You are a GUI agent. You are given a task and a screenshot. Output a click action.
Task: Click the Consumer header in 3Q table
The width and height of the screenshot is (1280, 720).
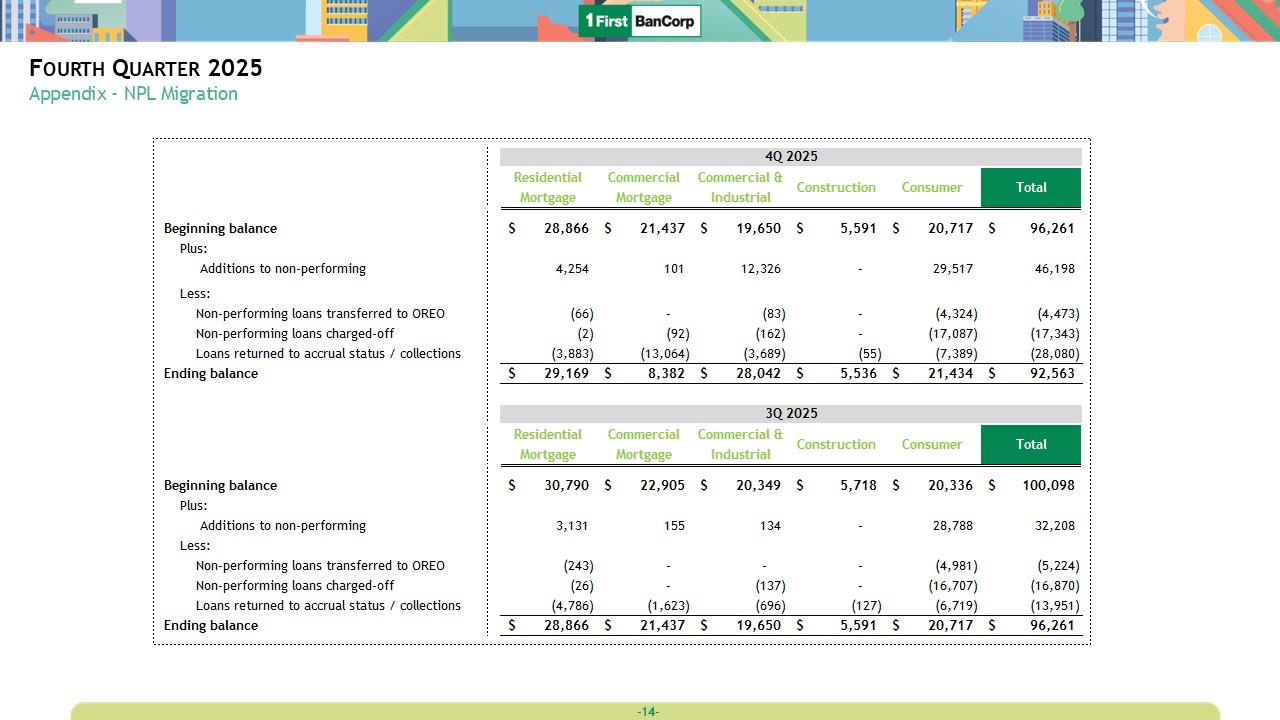pyautogui.click(x=931, y=445)
